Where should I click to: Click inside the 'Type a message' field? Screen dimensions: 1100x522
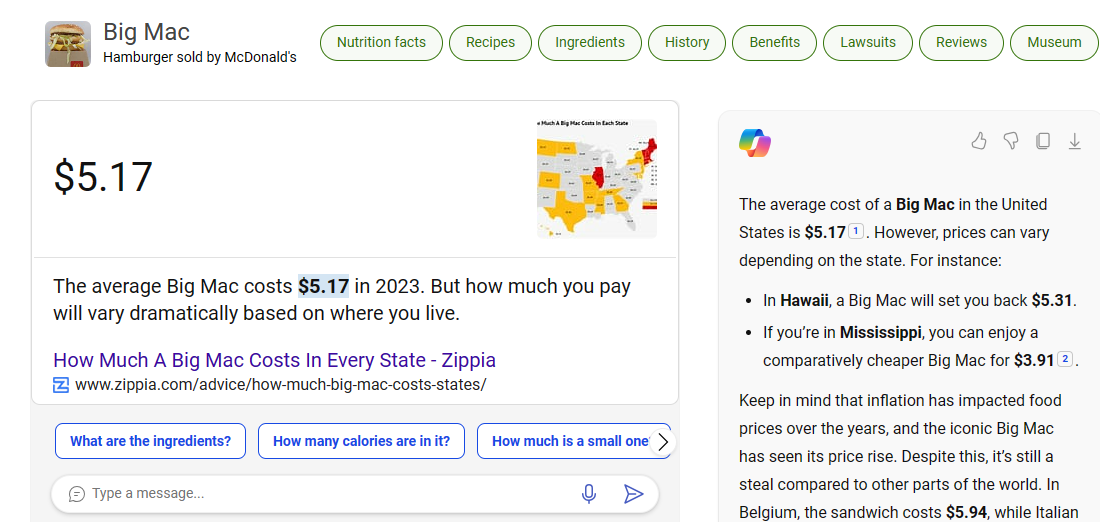pos(320,493)
